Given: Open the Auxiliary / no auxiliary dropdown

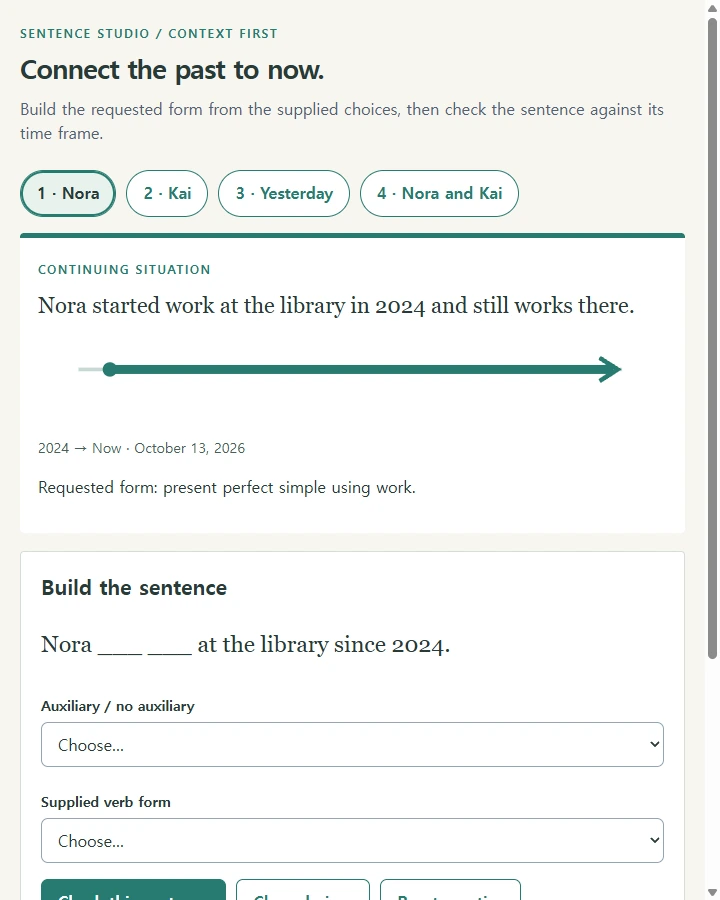Looking at the screenshot, I should click(x=352, y=744).
